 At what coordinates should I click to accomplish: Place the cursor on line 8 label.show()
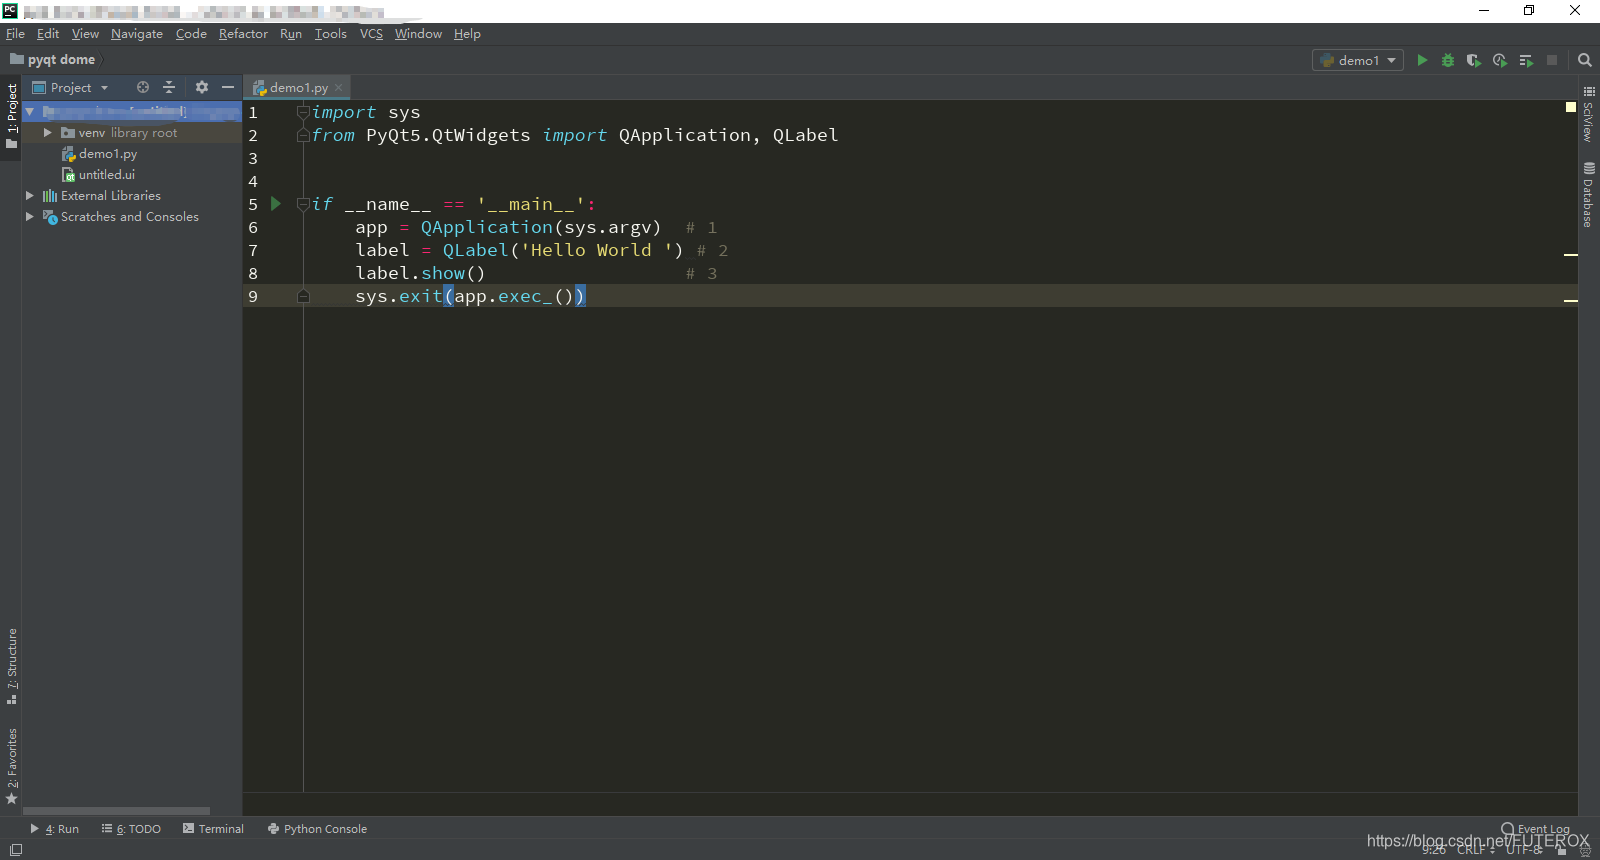pos(420,273)
